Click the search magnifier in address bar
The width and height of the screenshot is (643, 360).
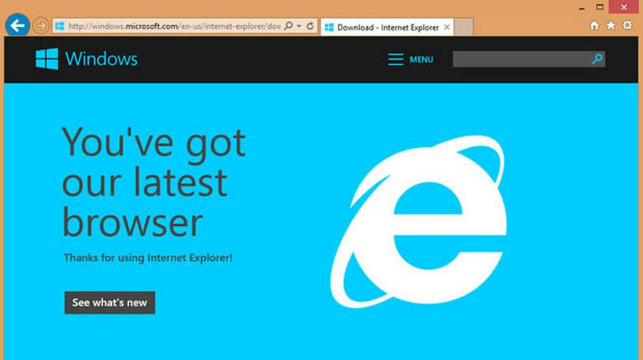pyautogui.click(x=289, y=26)
